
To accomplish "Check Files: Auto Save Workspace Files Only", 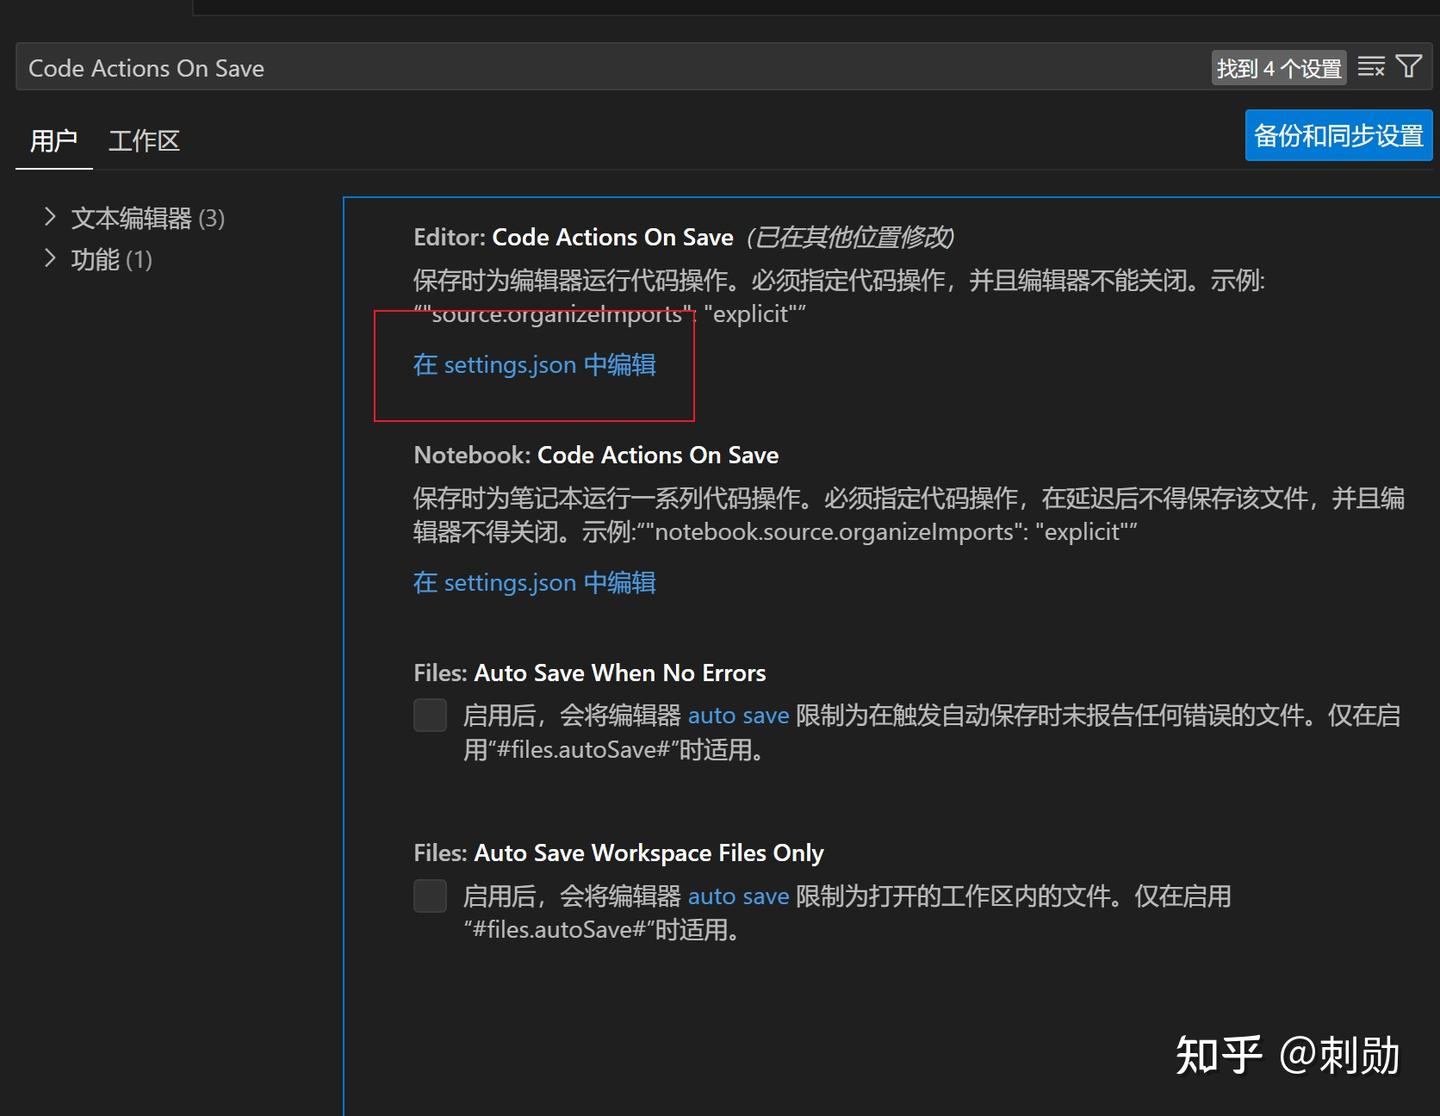I will pos(429,896).
